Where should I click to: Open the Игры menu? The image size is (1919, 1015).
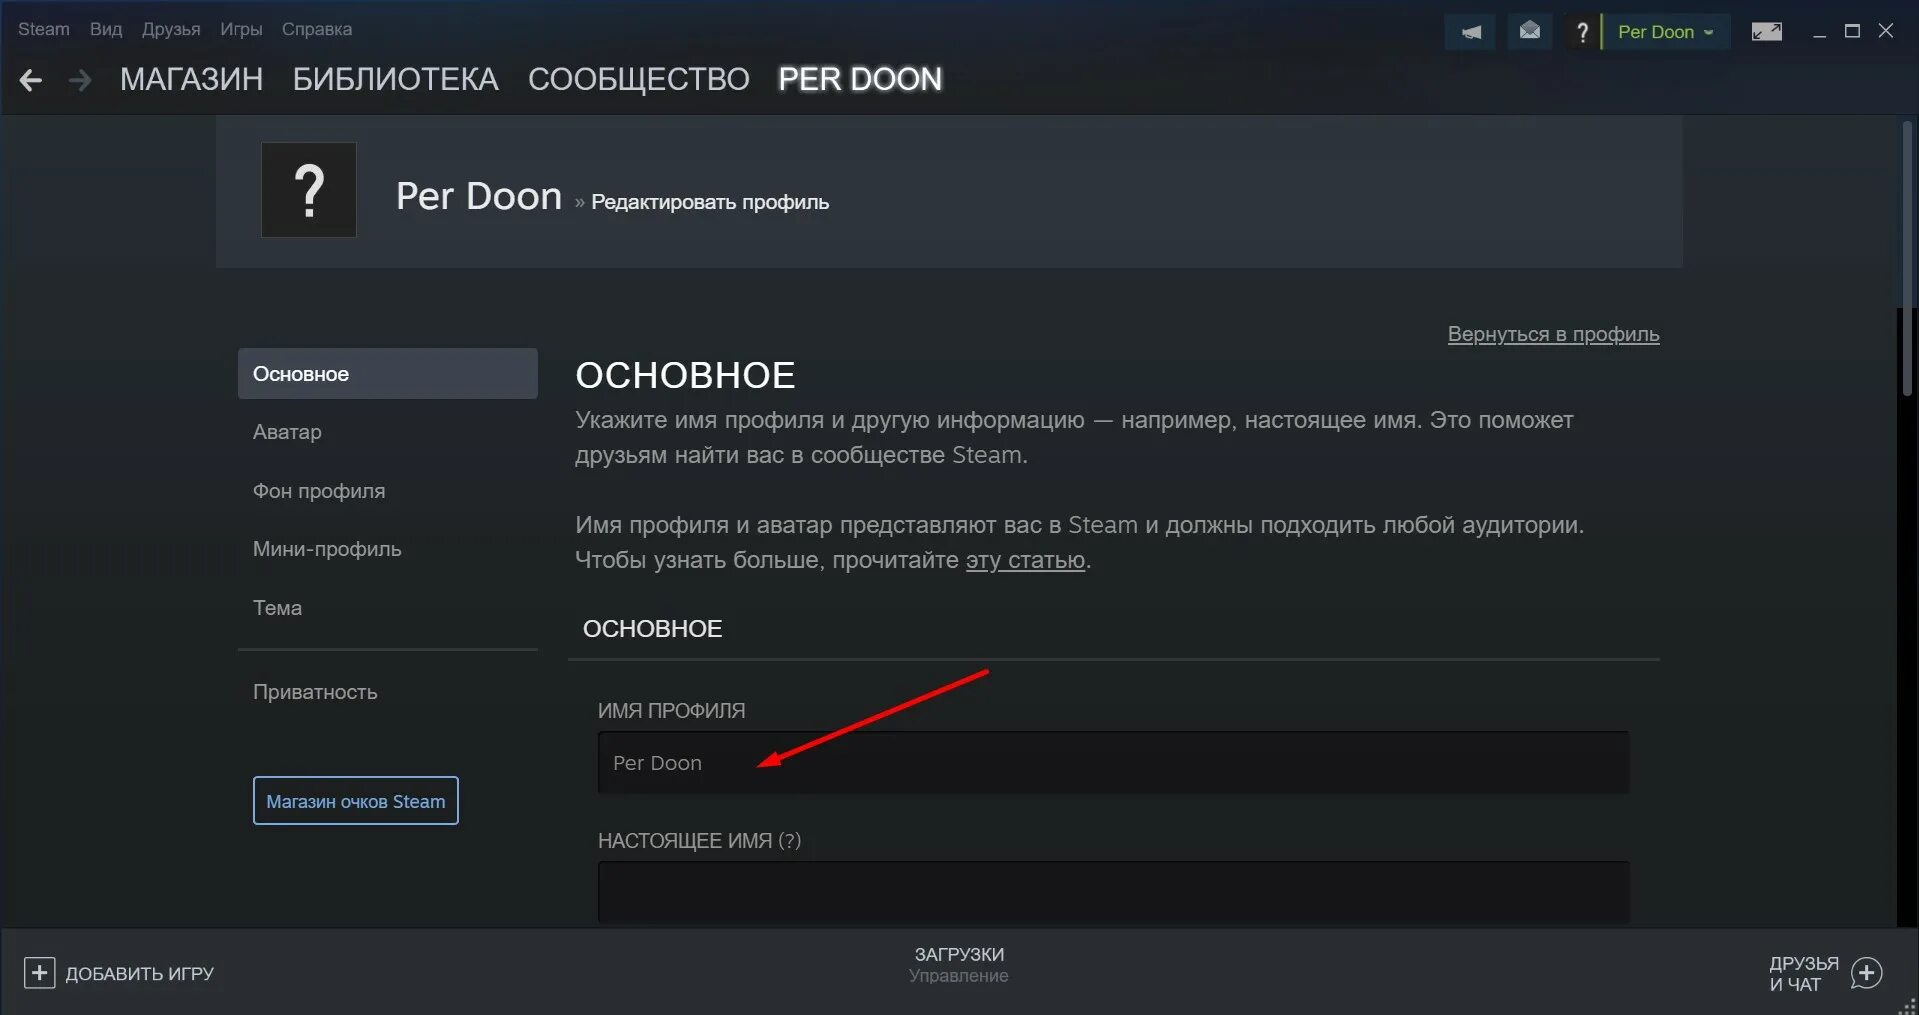[241, 29]
